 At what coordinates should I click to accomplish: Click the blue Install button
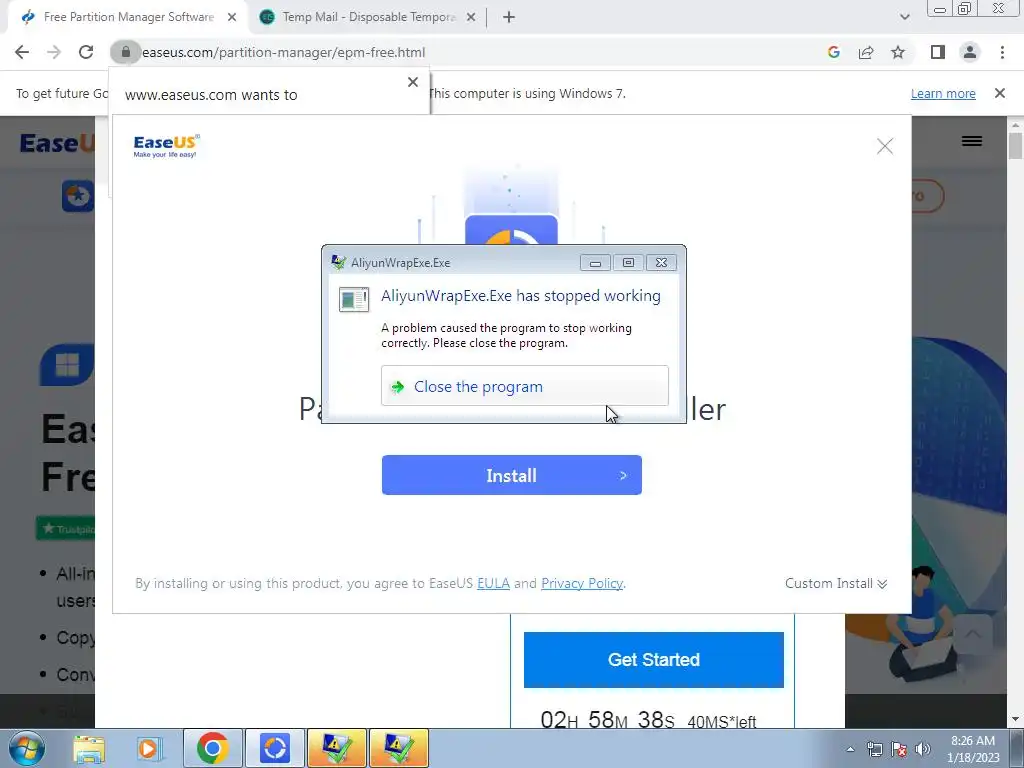pos(511,475)
